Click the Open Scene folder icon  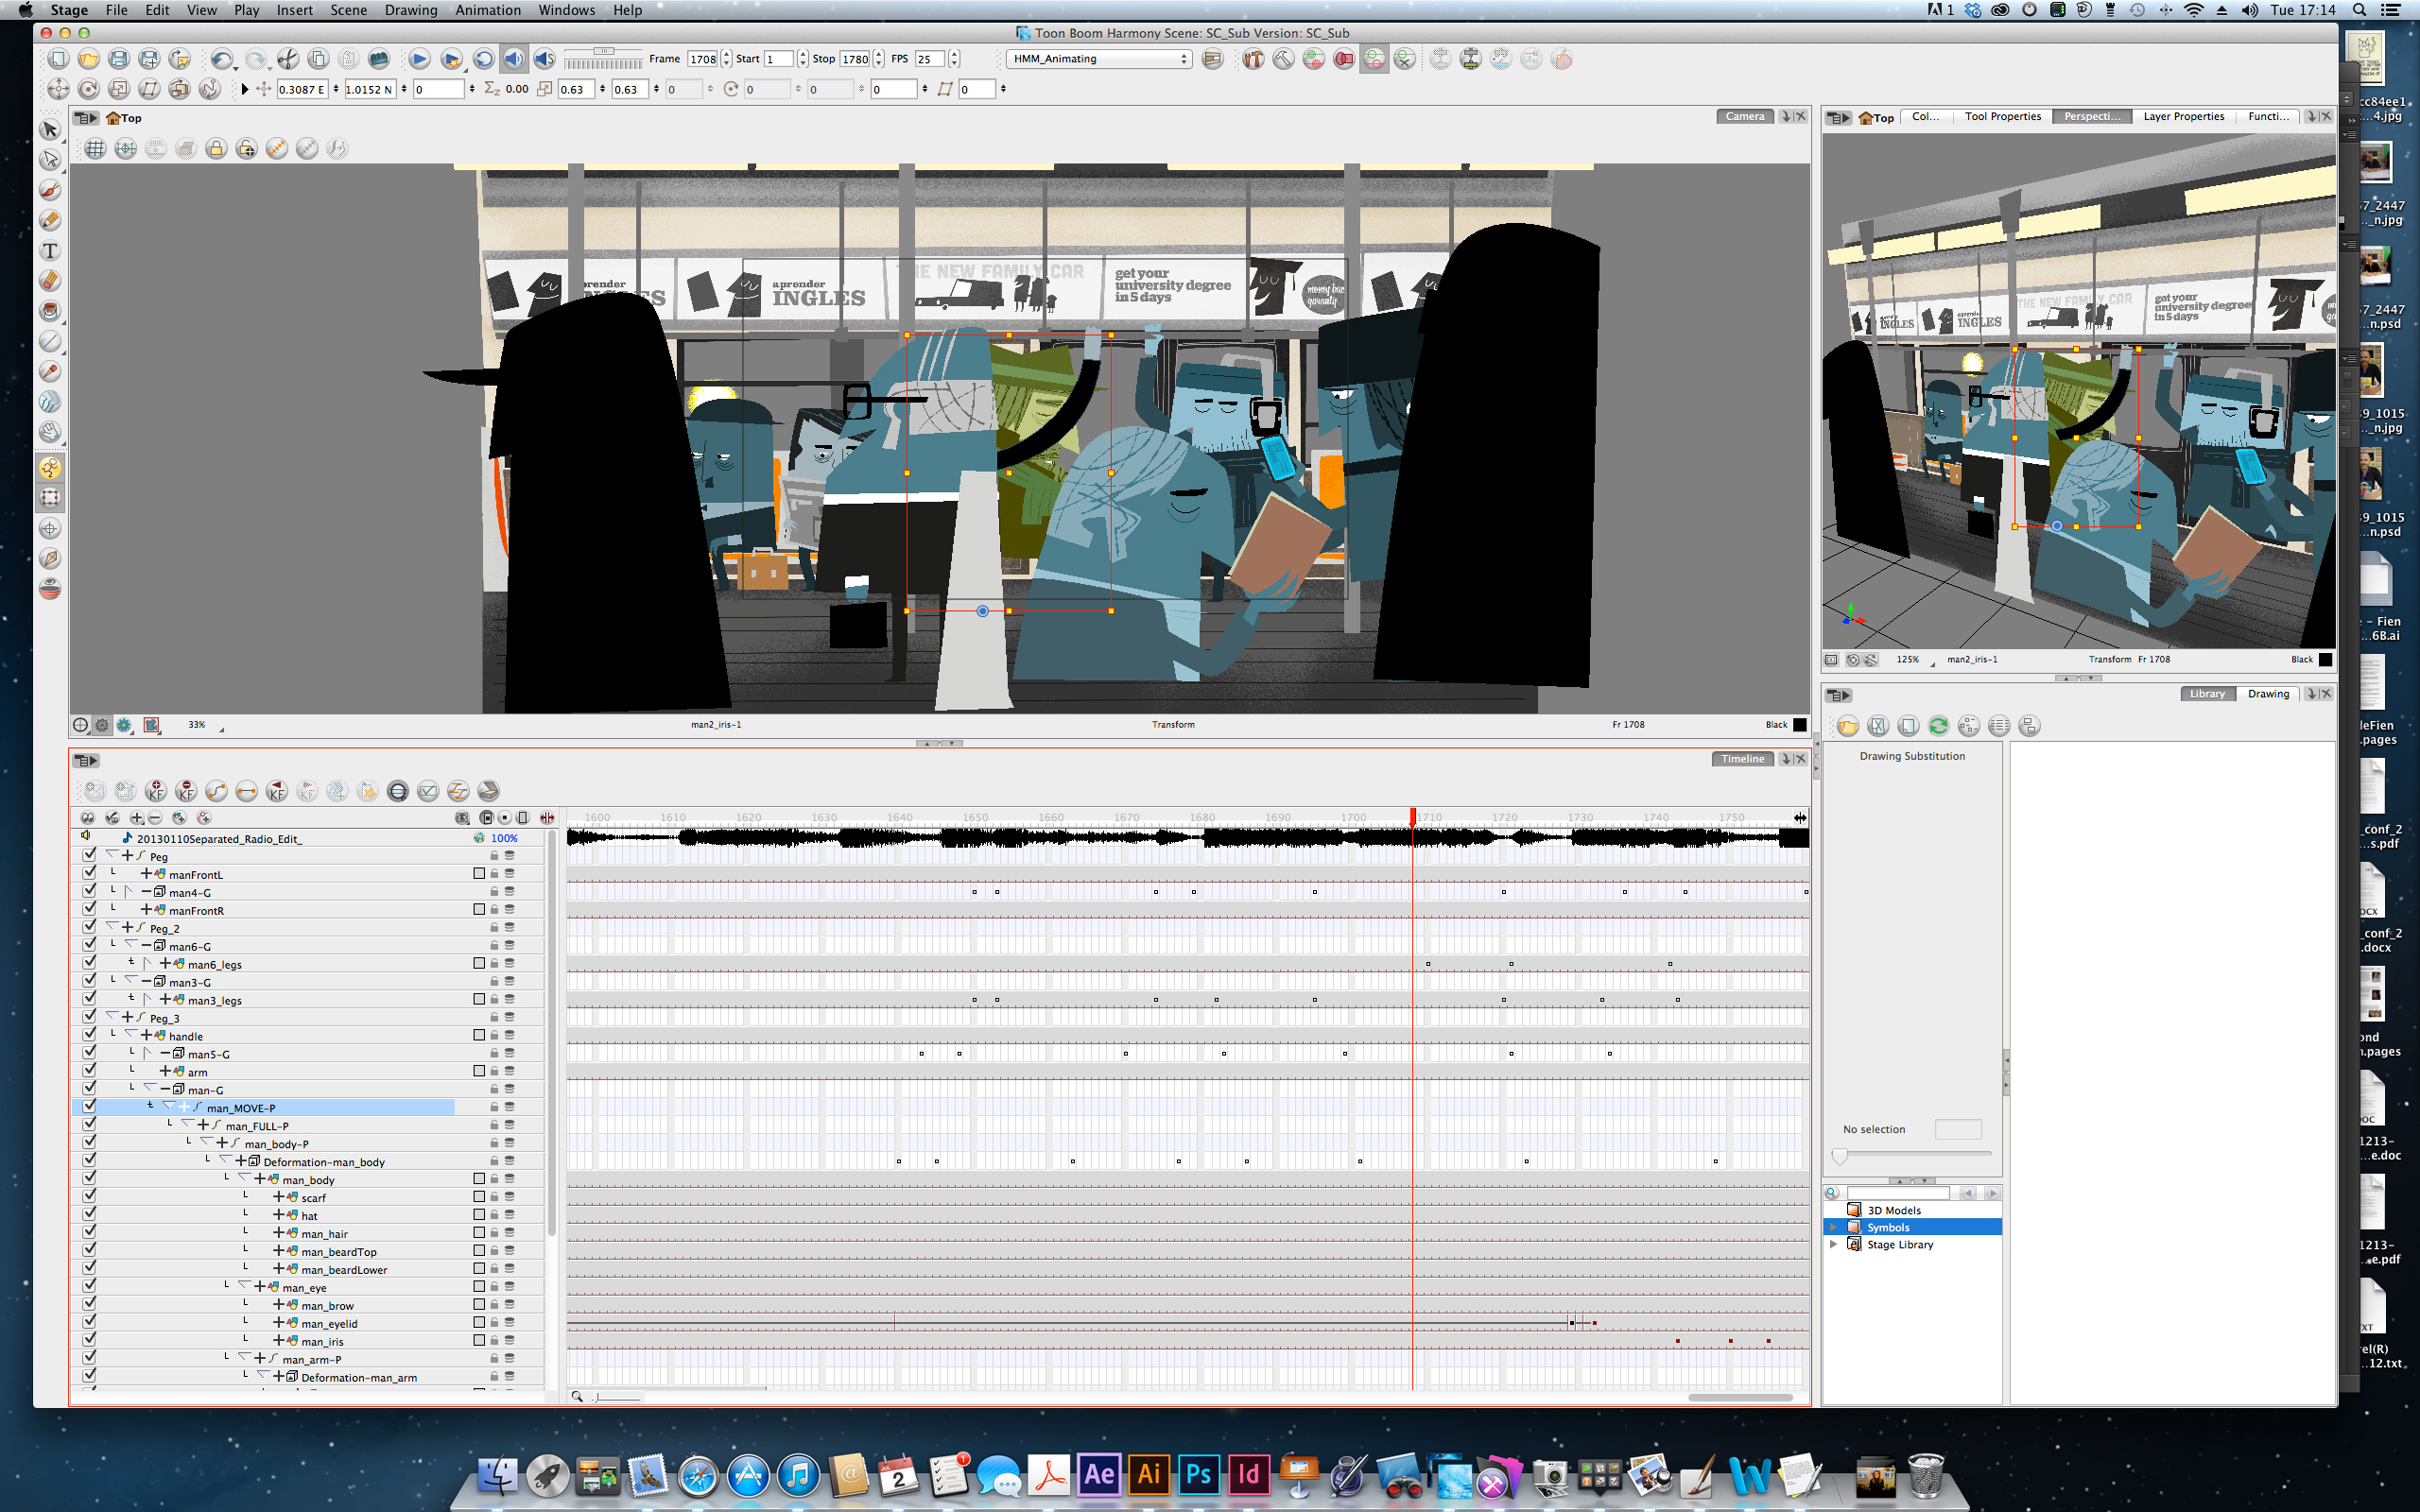click(x=88, y=59)
